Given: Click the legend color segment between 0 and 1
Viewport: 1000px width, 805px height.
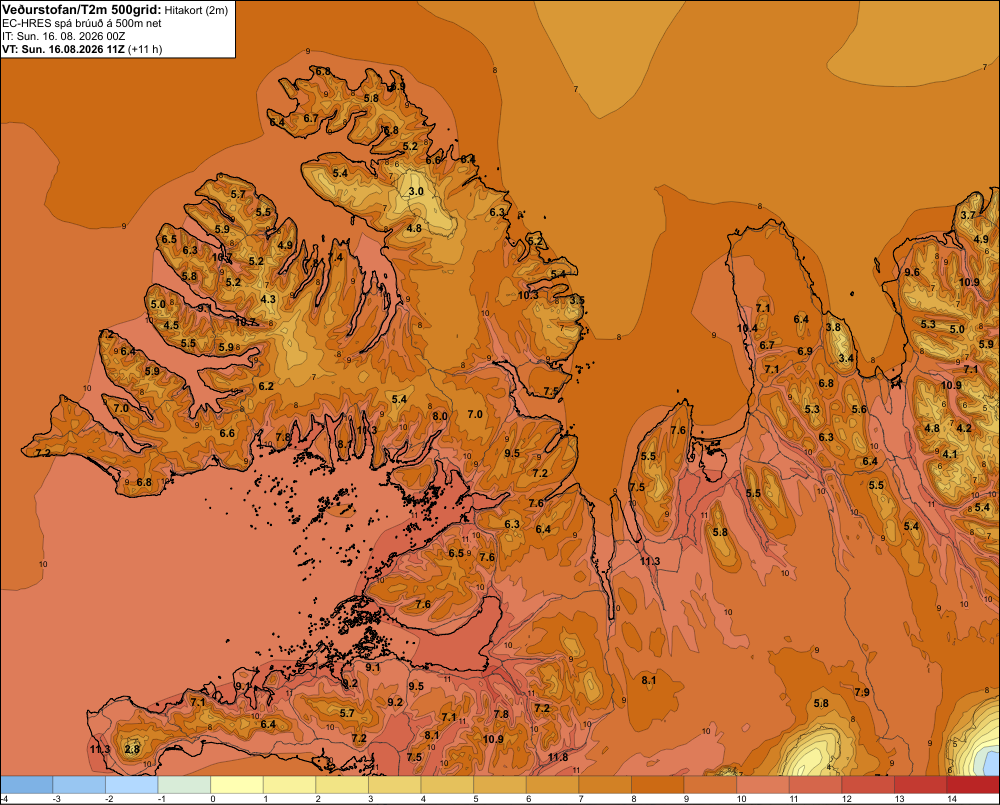Looking at the screenshot, I should [x=237, y=785].
